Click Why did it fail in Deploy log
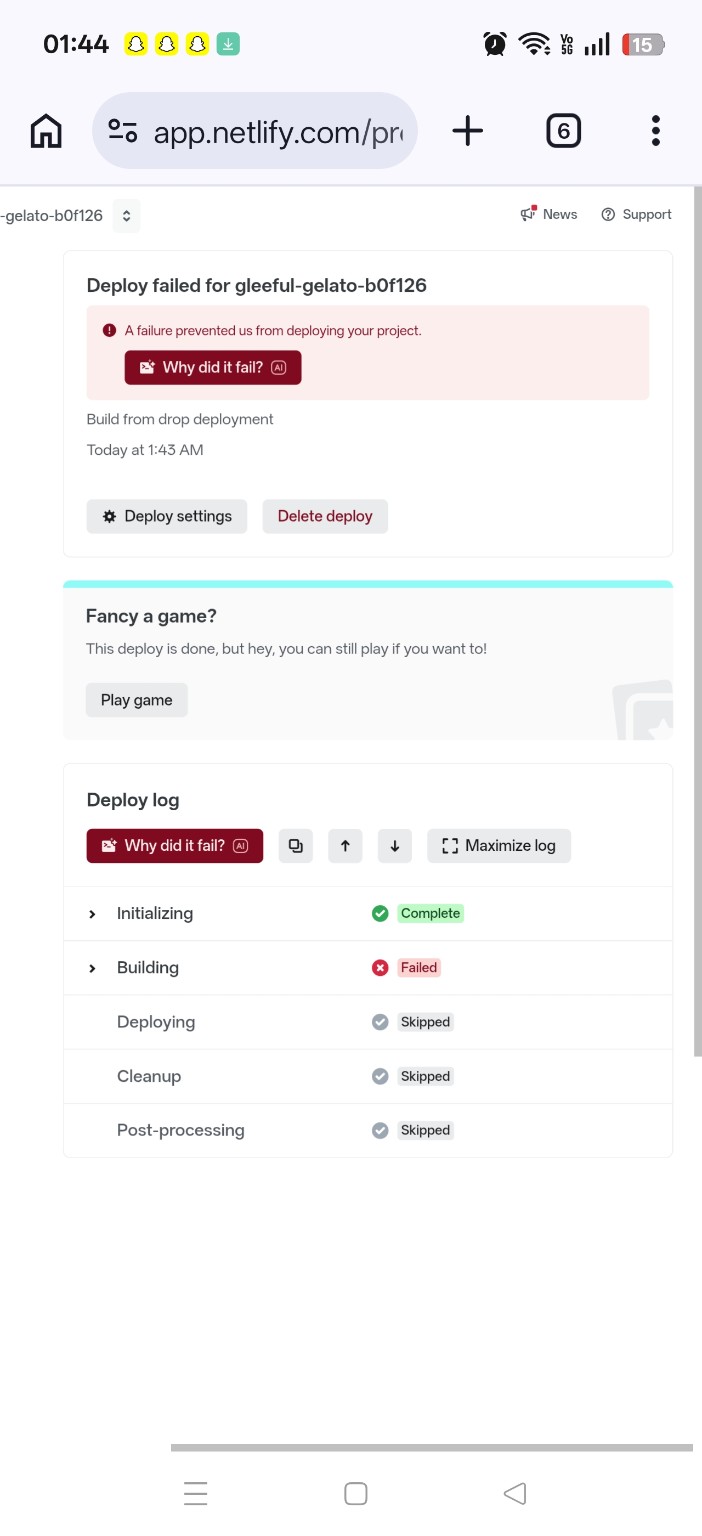 [x=175, y=846]
